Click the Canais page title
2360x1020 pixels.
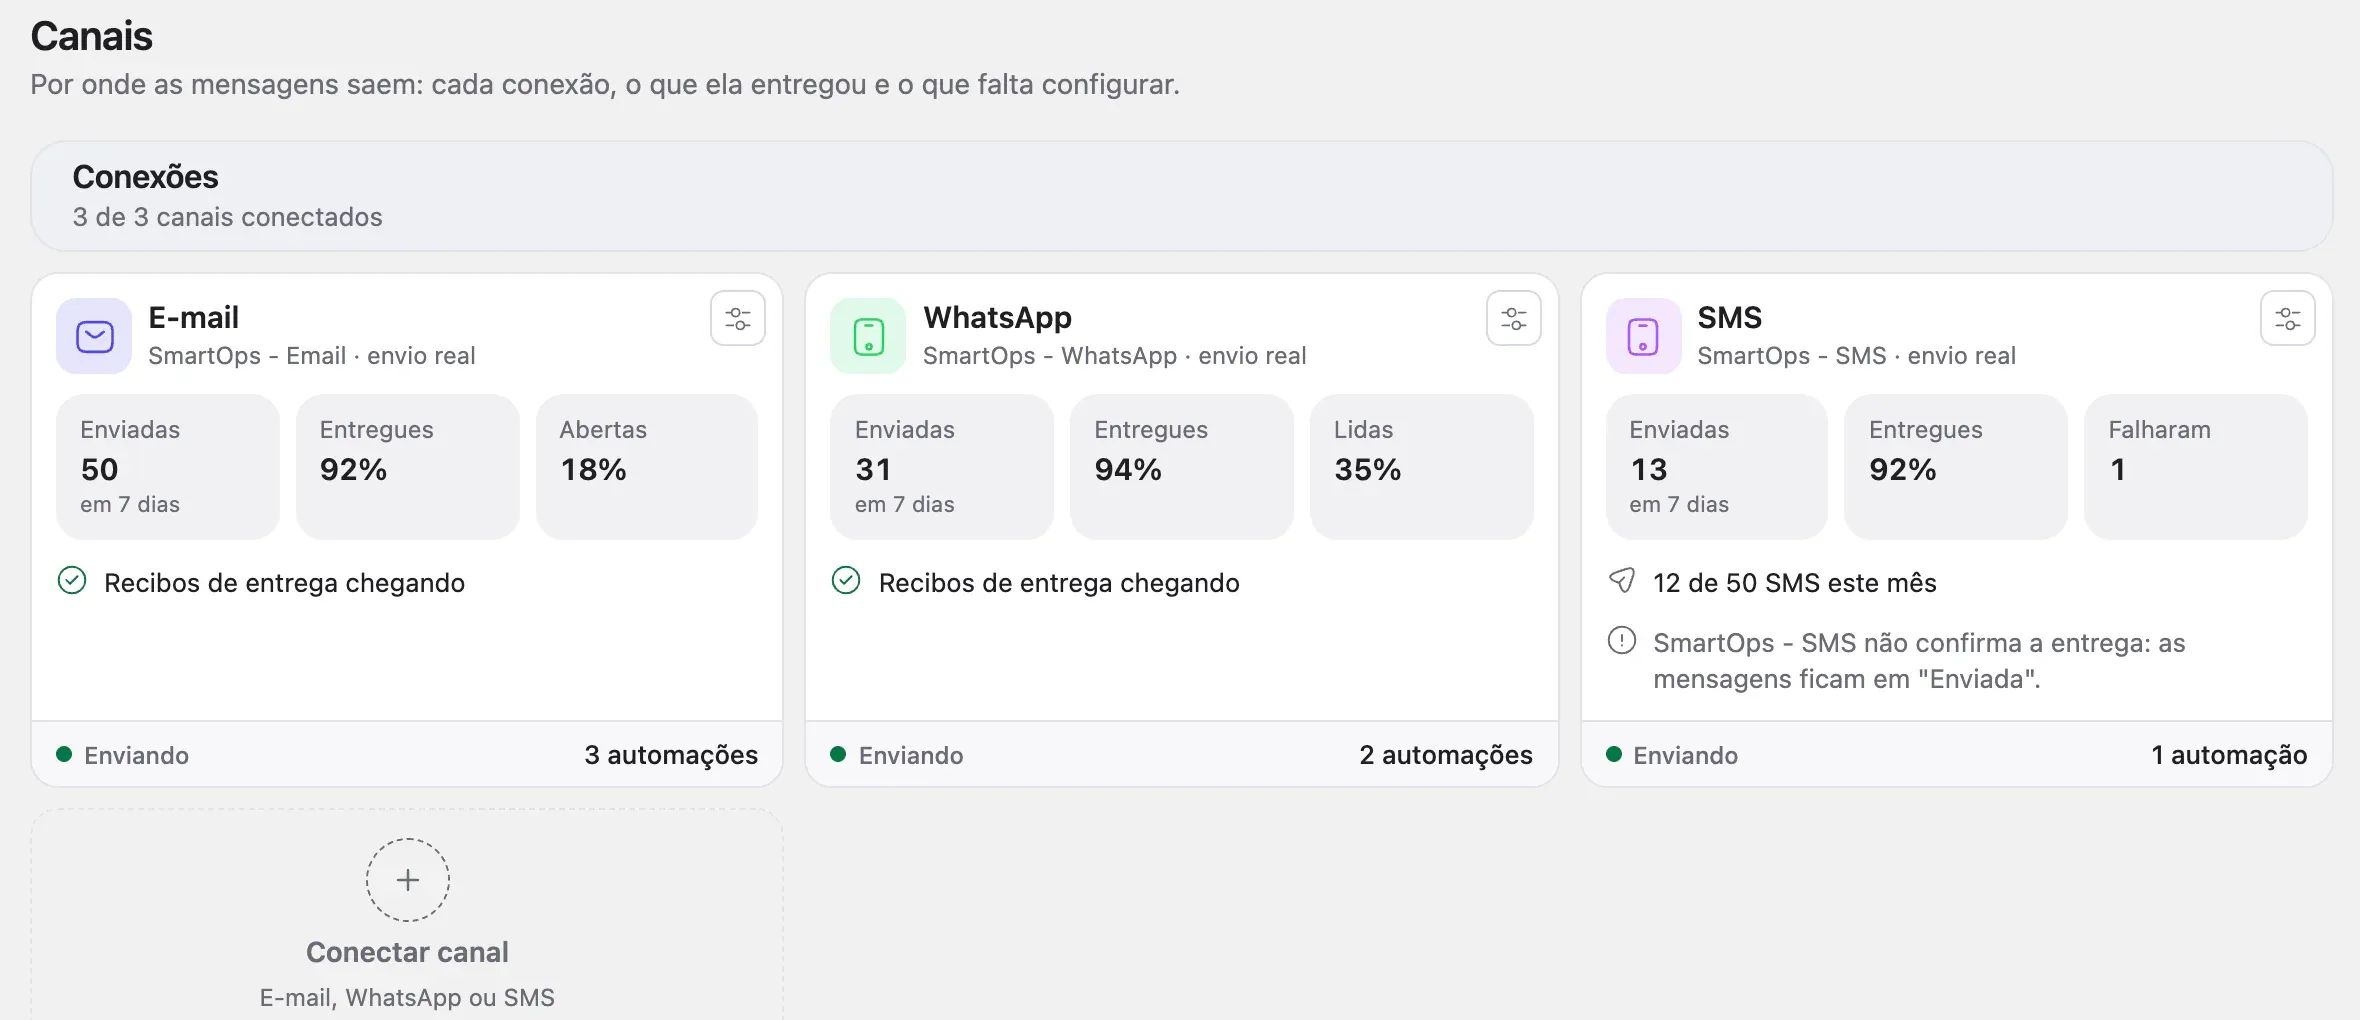pos(91,36)
